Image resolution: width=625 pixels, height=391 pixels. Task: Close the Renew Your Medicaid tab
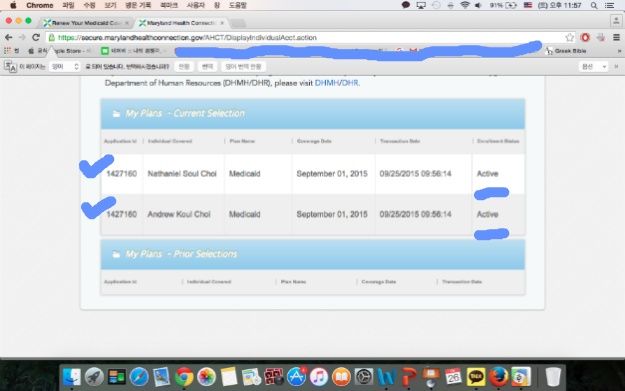[x=127, y=23]
